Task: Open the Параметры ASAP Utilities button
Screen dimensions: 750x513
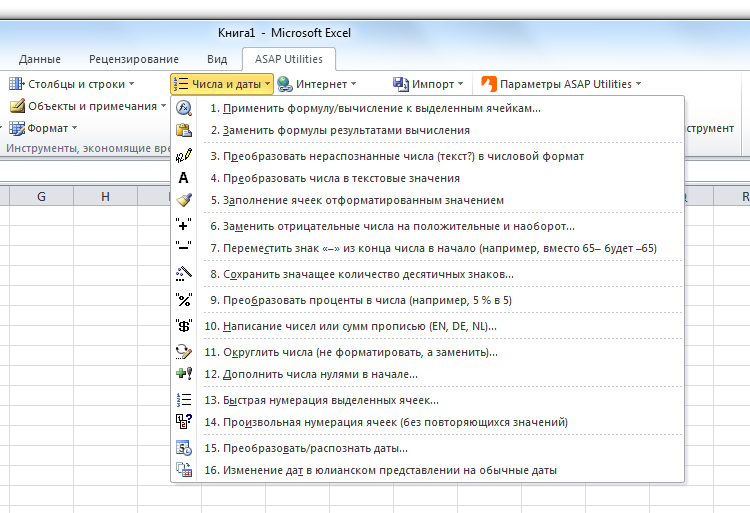Action: tap(562, 84)
